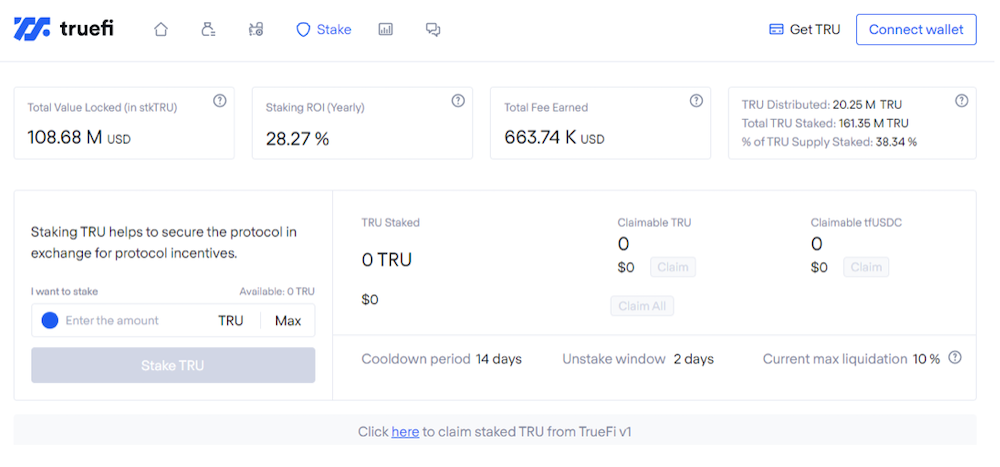This screenshot has height=467, width=1000.
Task: Open the money bag lending icon
Action: click(x=208, y=29)
